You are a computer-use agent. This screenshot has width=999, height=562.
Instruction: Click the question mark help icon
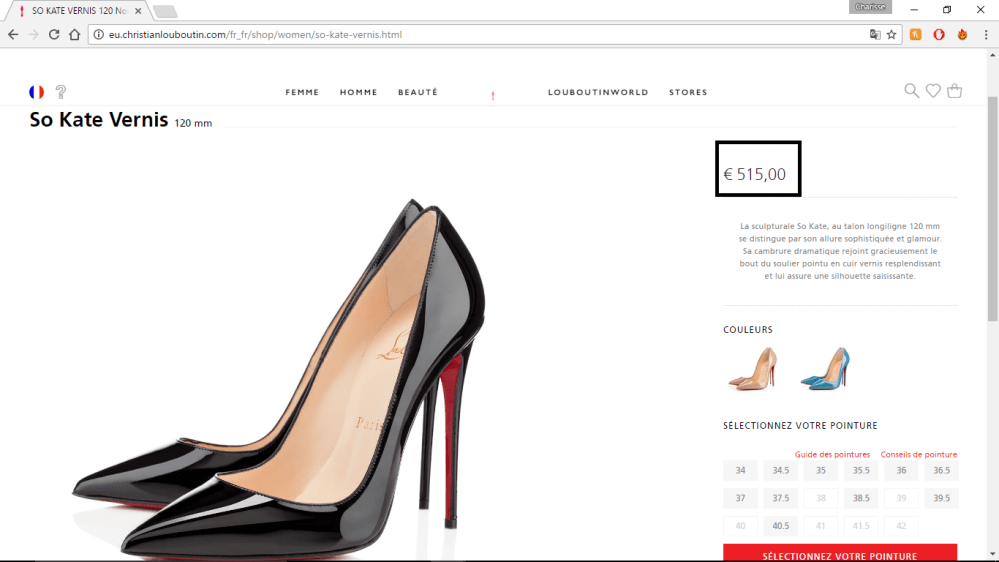(61, 92)
